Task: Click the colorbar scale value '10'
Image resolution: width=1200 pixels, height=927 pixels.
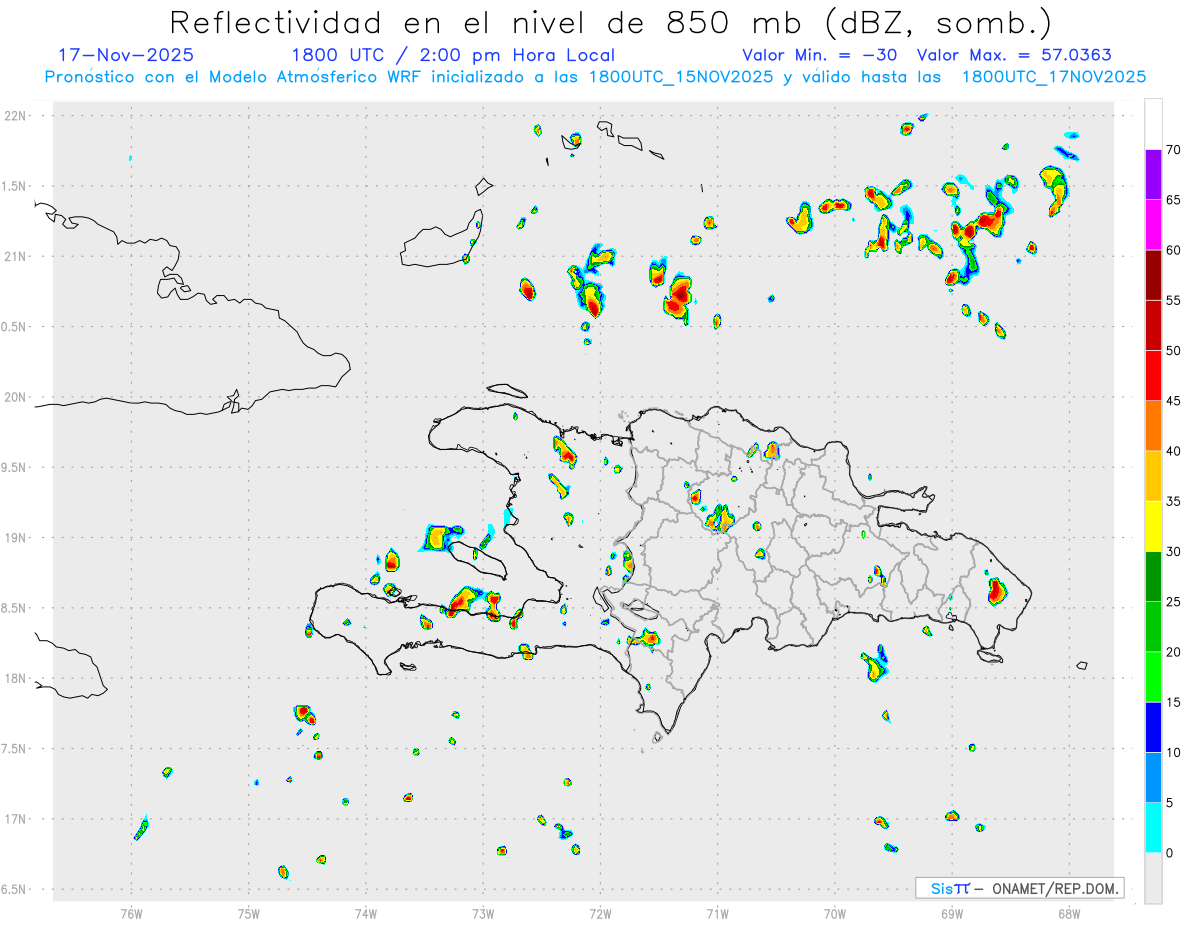Action: pyautogui.click(x=1174, y=753)
